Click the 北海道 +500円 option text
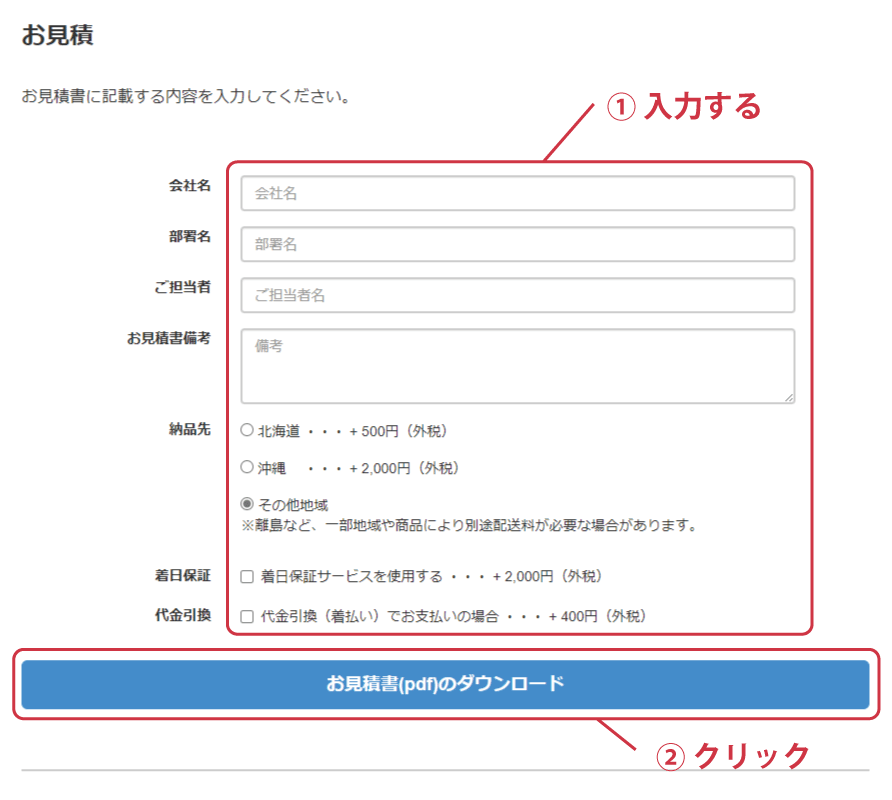 point(353,431)
